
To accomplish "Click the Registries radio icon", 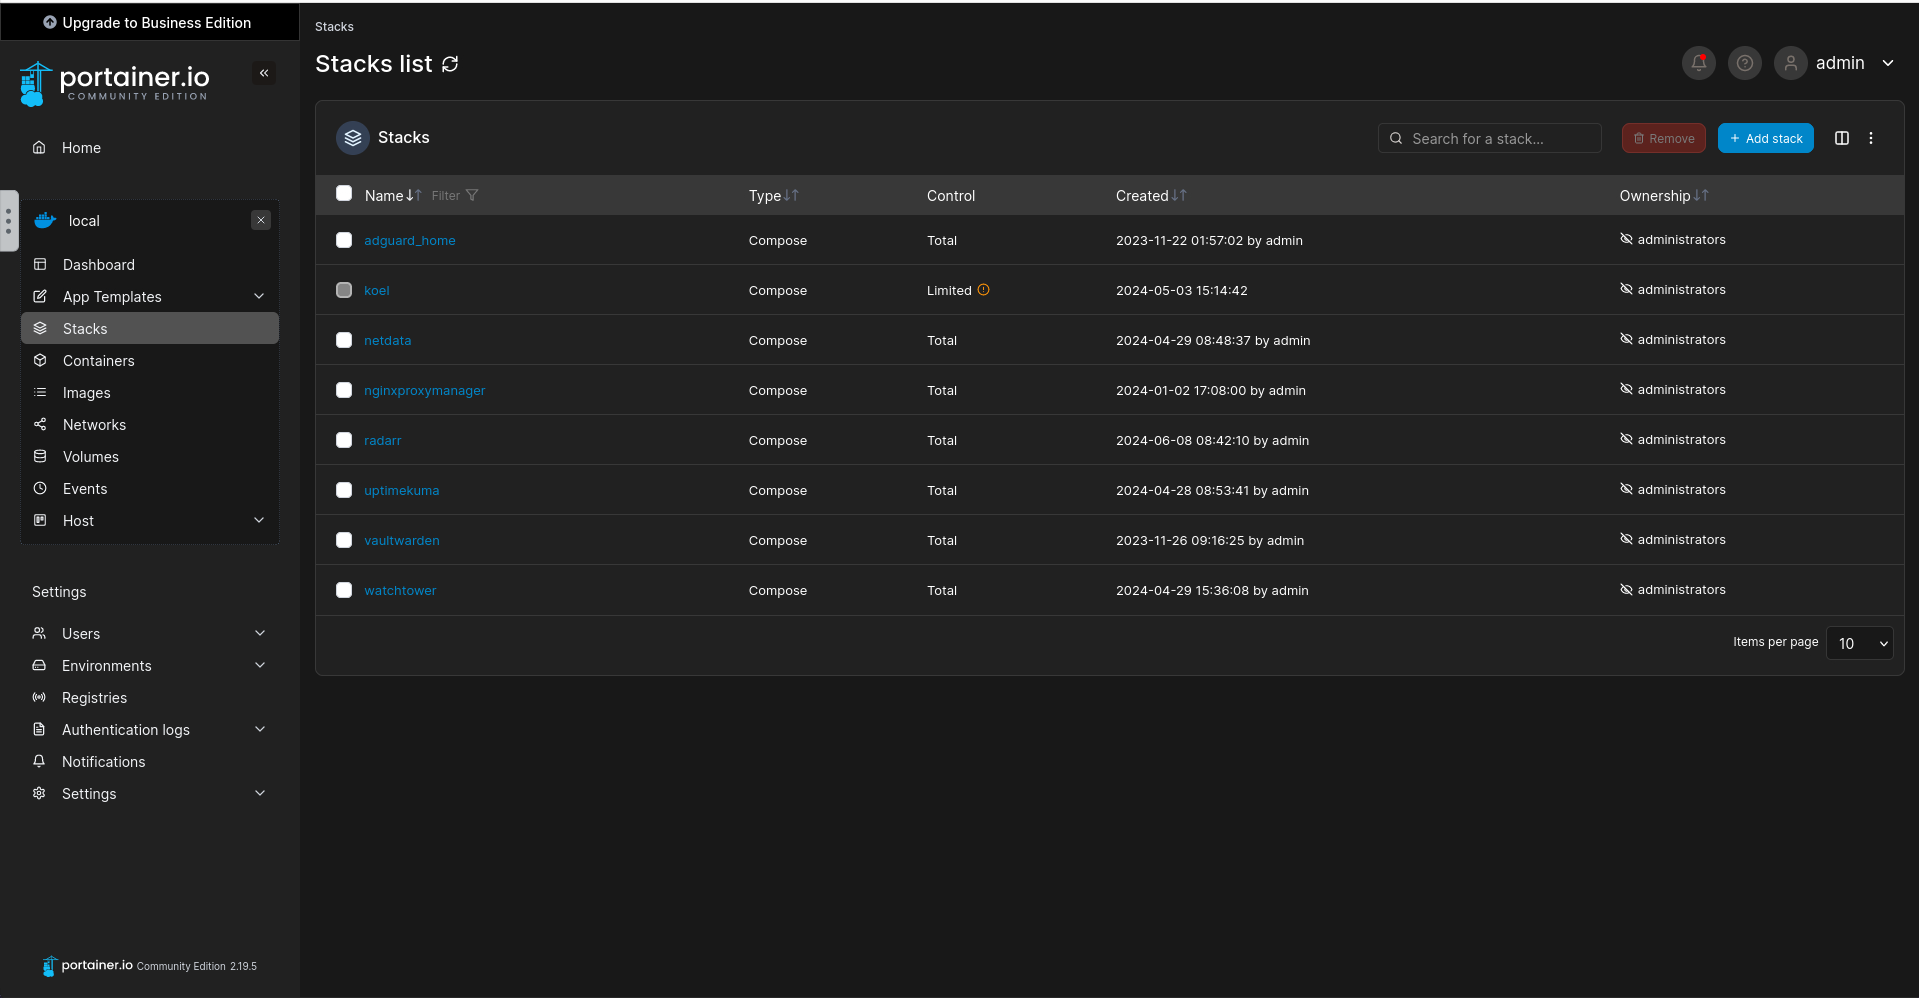I will pyautogui.click(x=39, y=697).
